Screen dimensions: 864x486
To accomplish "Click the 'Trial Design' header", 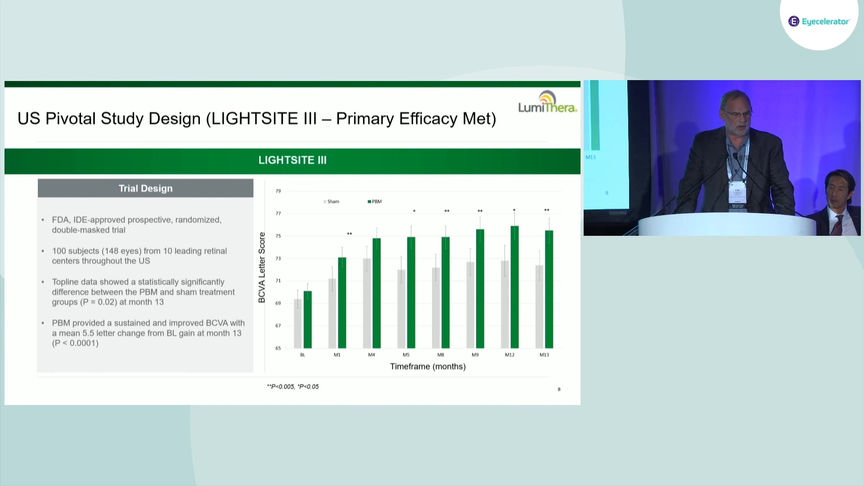I will coord(145,188).
